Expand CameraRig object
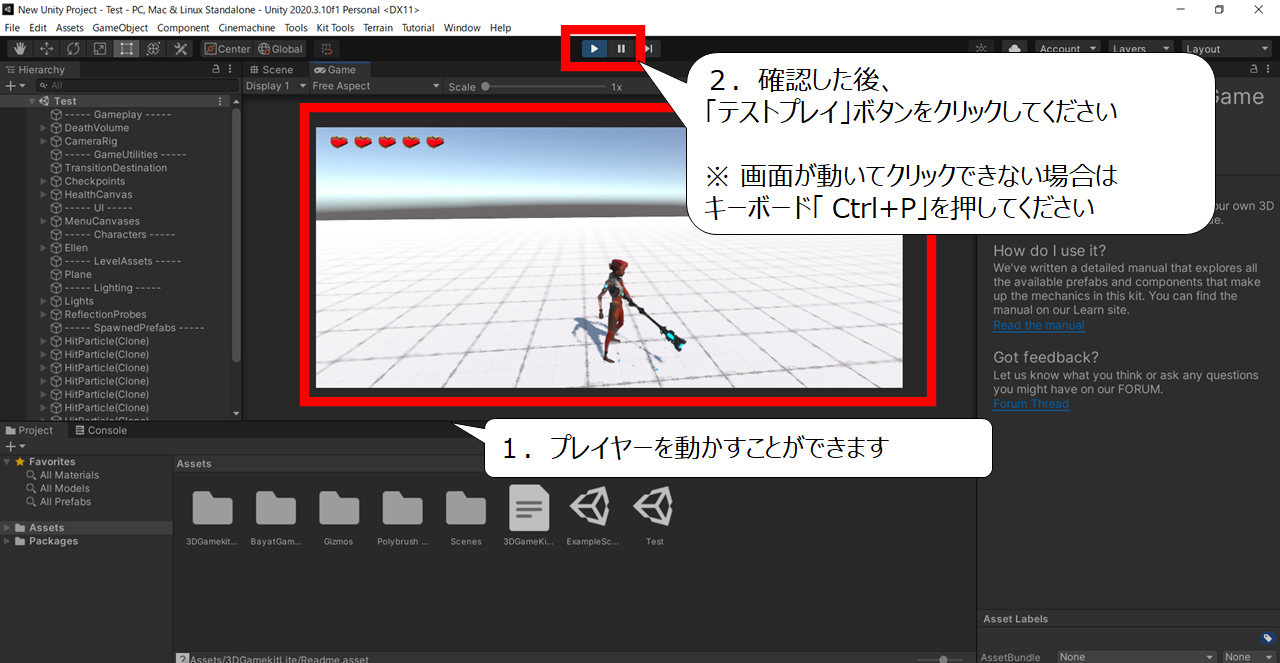The height and width of the screenshot is (663, 1280). [44, 141]
